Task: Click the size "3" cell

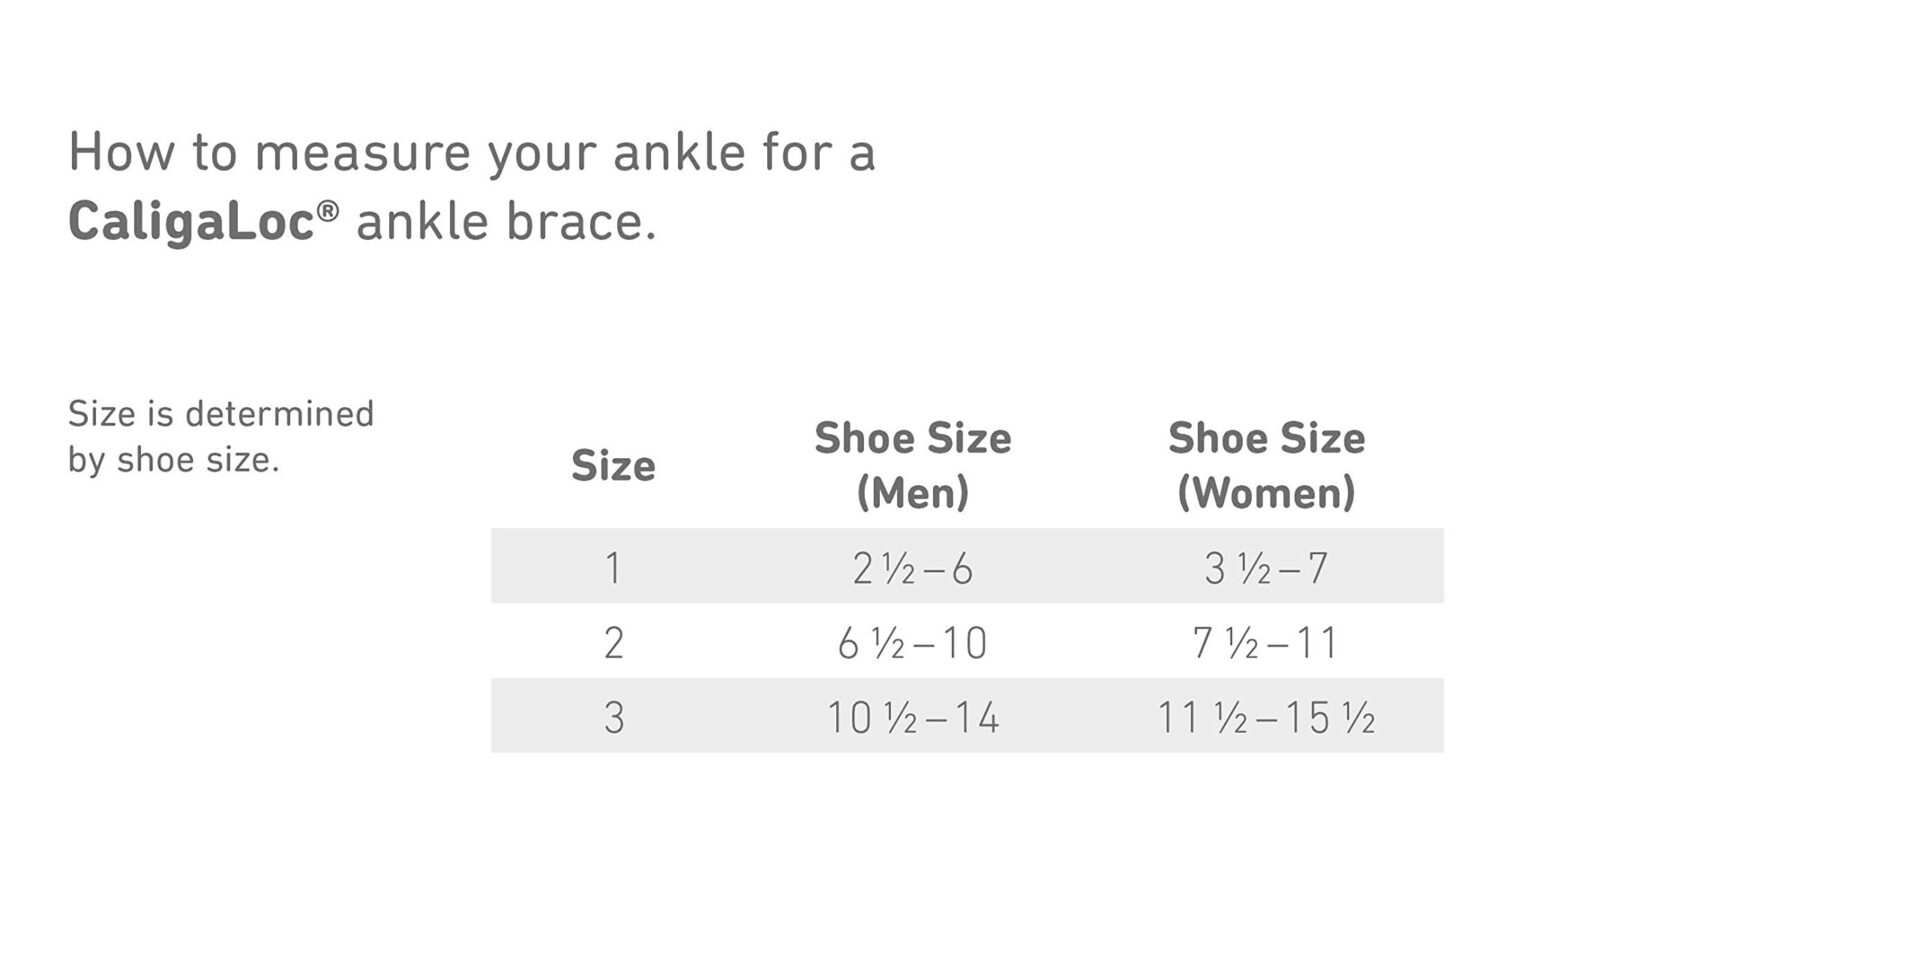Action: point(613,717)
